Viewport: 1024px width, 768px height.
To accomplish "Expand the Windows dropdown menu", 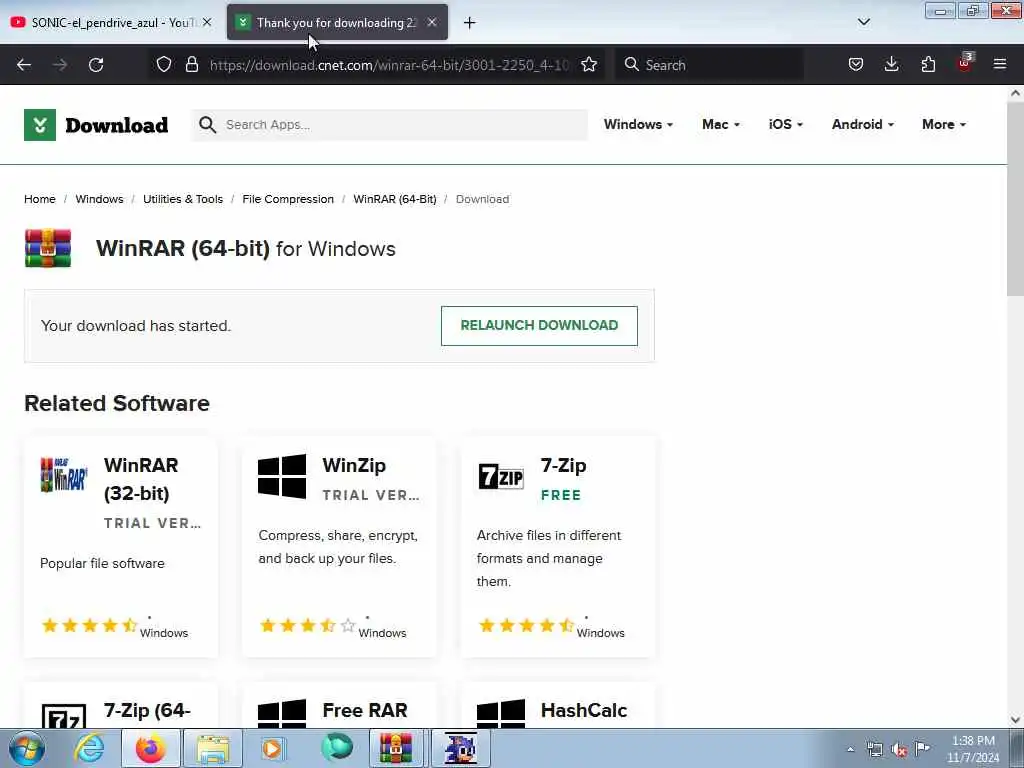I will (x=638, y=124).
